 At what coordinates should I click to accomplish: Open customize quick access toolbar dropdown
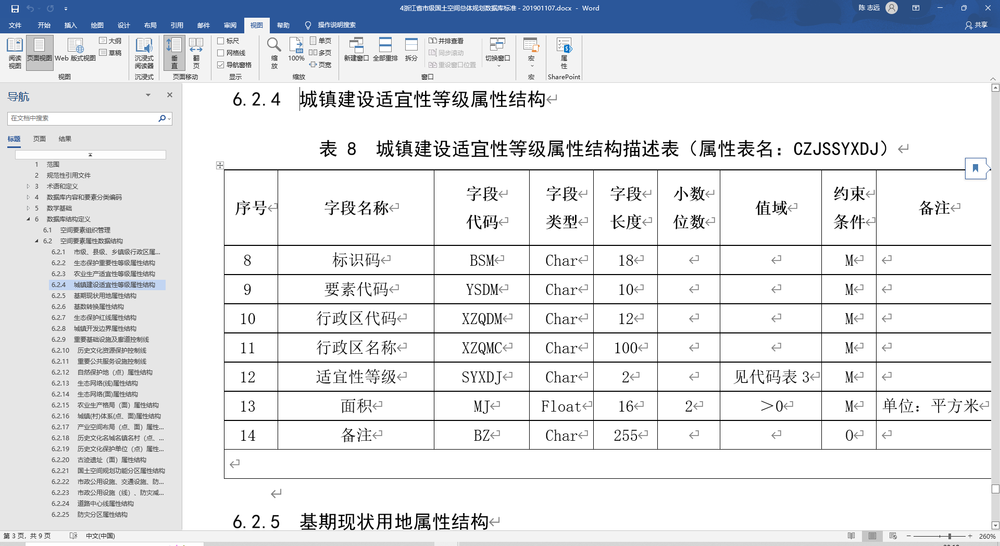point(66,8)
